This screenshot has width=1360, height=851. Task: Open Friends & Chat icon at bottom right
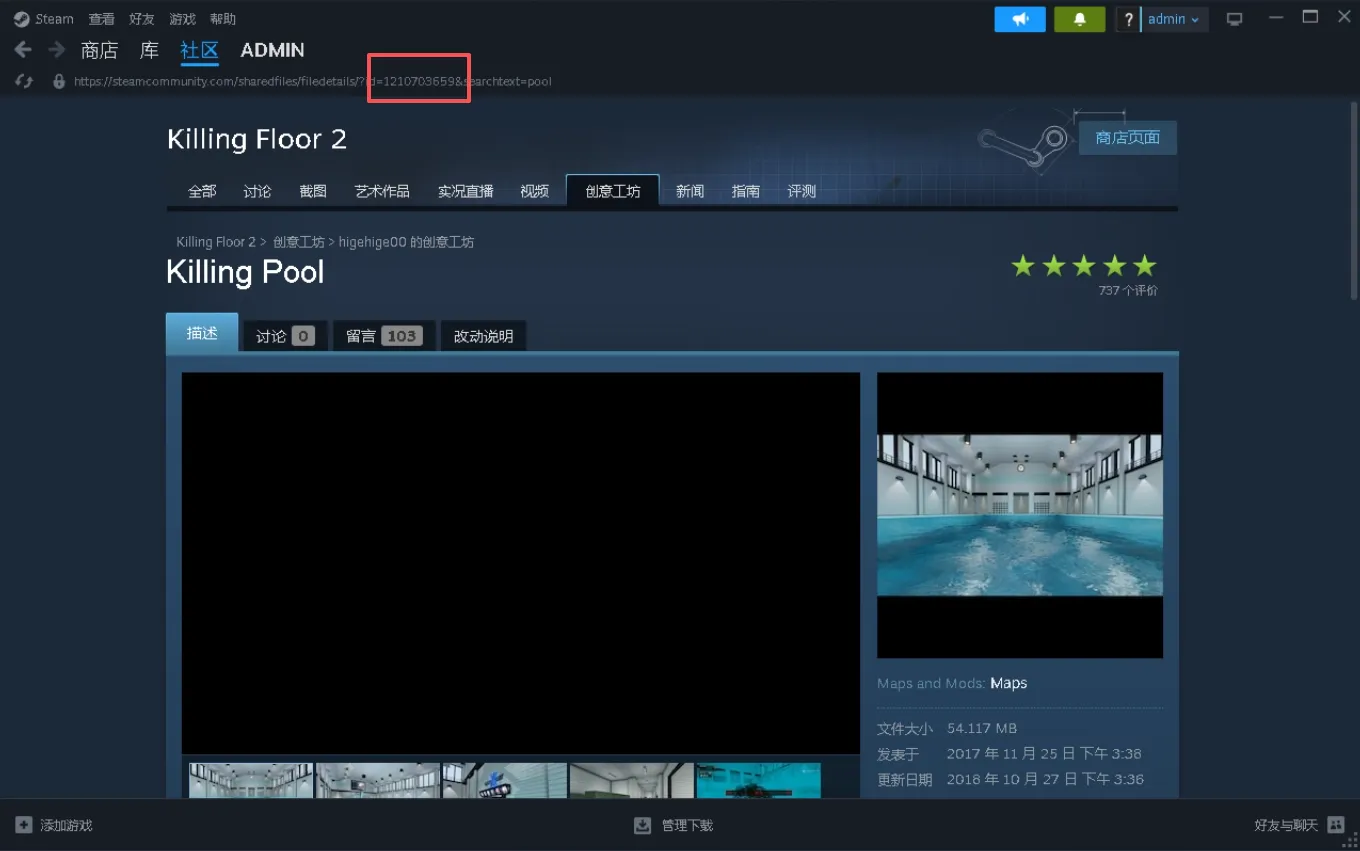tap(1336, 825)
